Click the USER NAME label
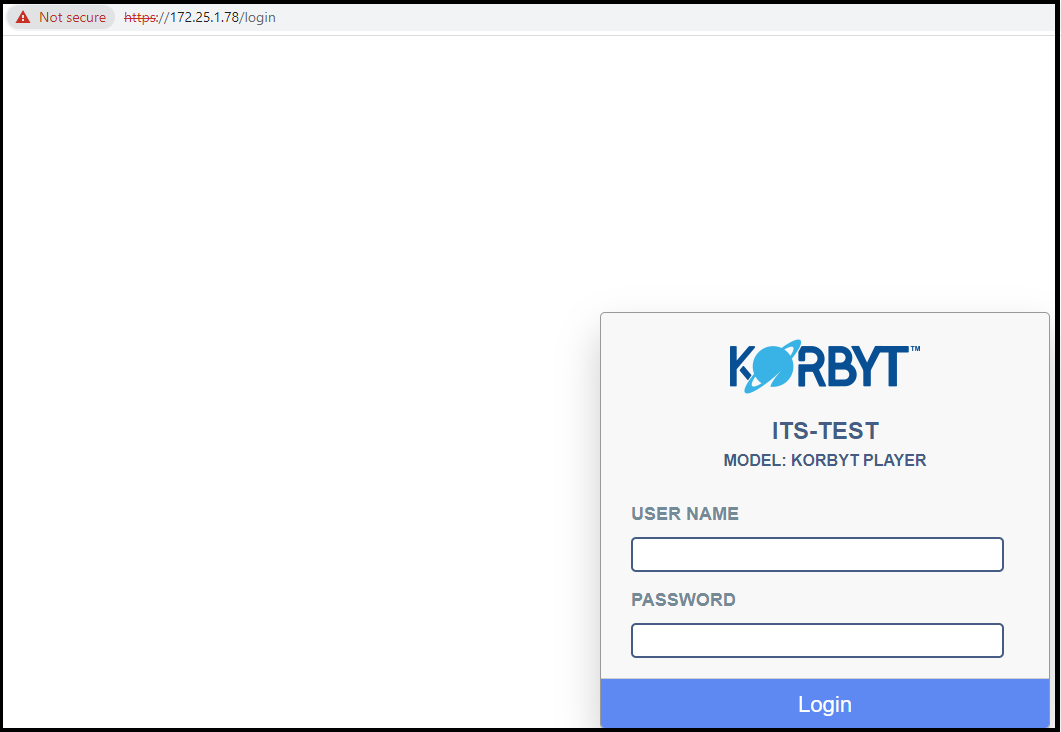1061x732 pixels. [x=685, y=514]
